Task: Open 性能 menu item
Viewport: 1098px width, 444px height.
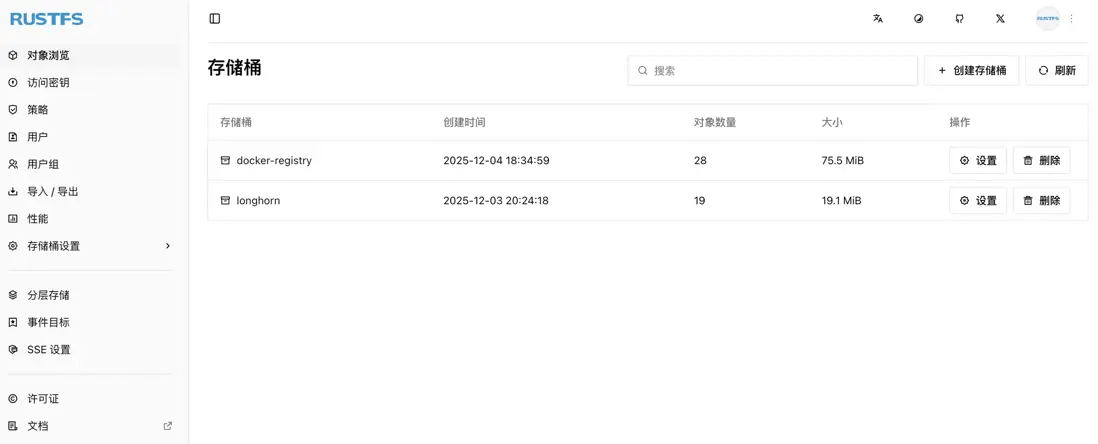Action: click(x=37, y=219)
